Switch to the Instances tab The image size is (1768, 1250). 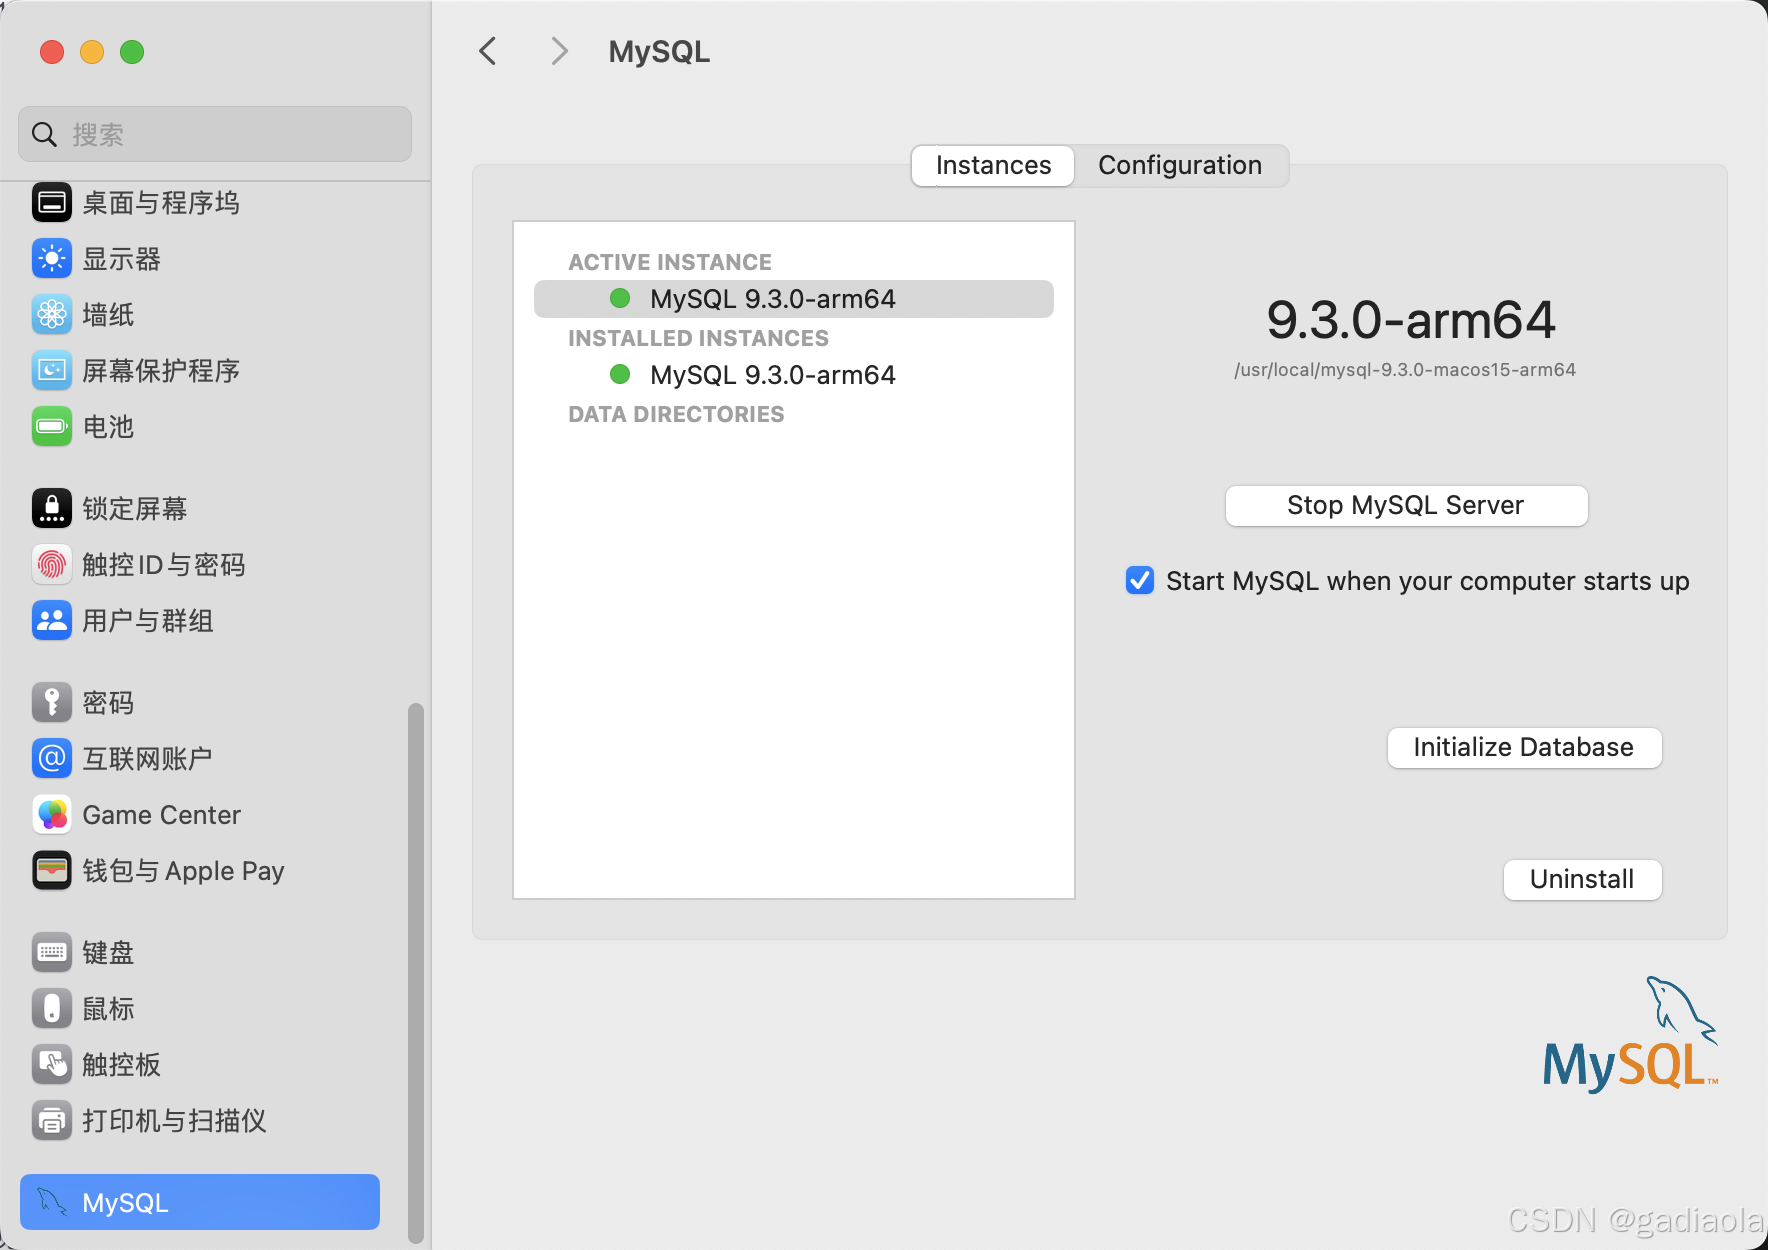click(x=993, y=165)
